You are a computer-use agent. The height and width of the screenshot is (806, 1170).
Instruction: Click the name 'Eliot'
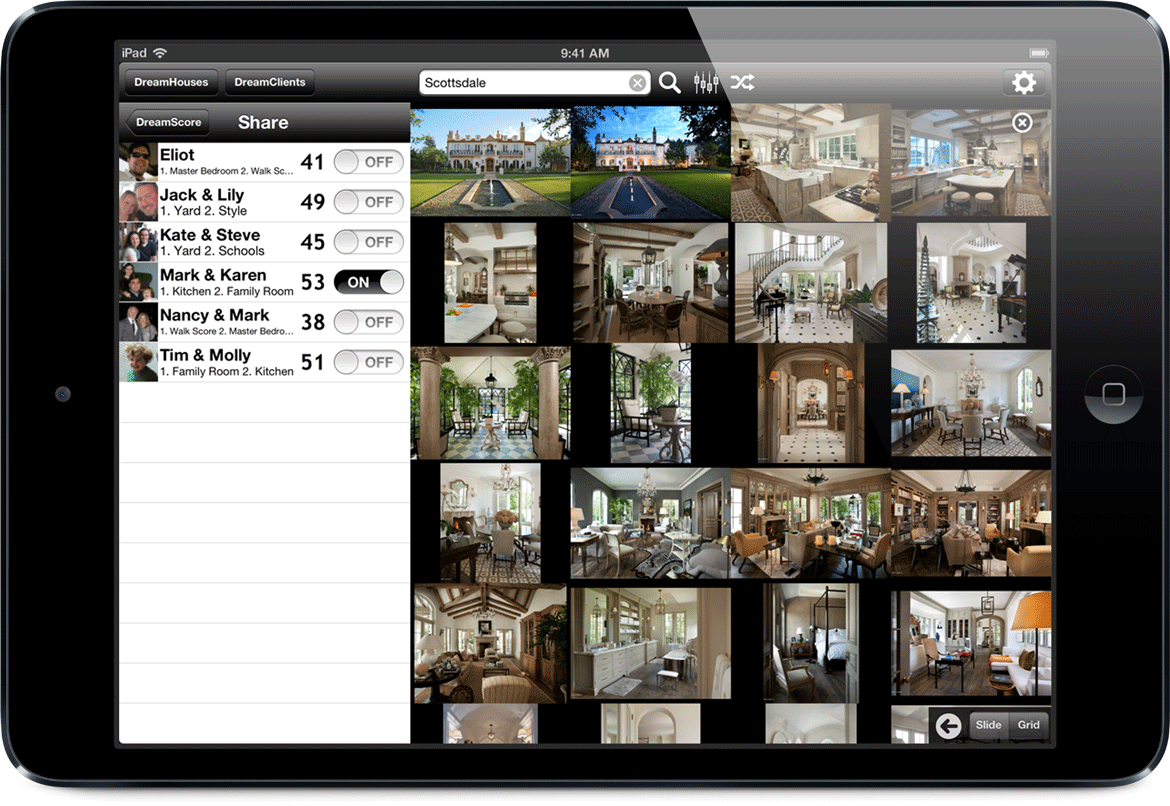[x=177, y=154]
